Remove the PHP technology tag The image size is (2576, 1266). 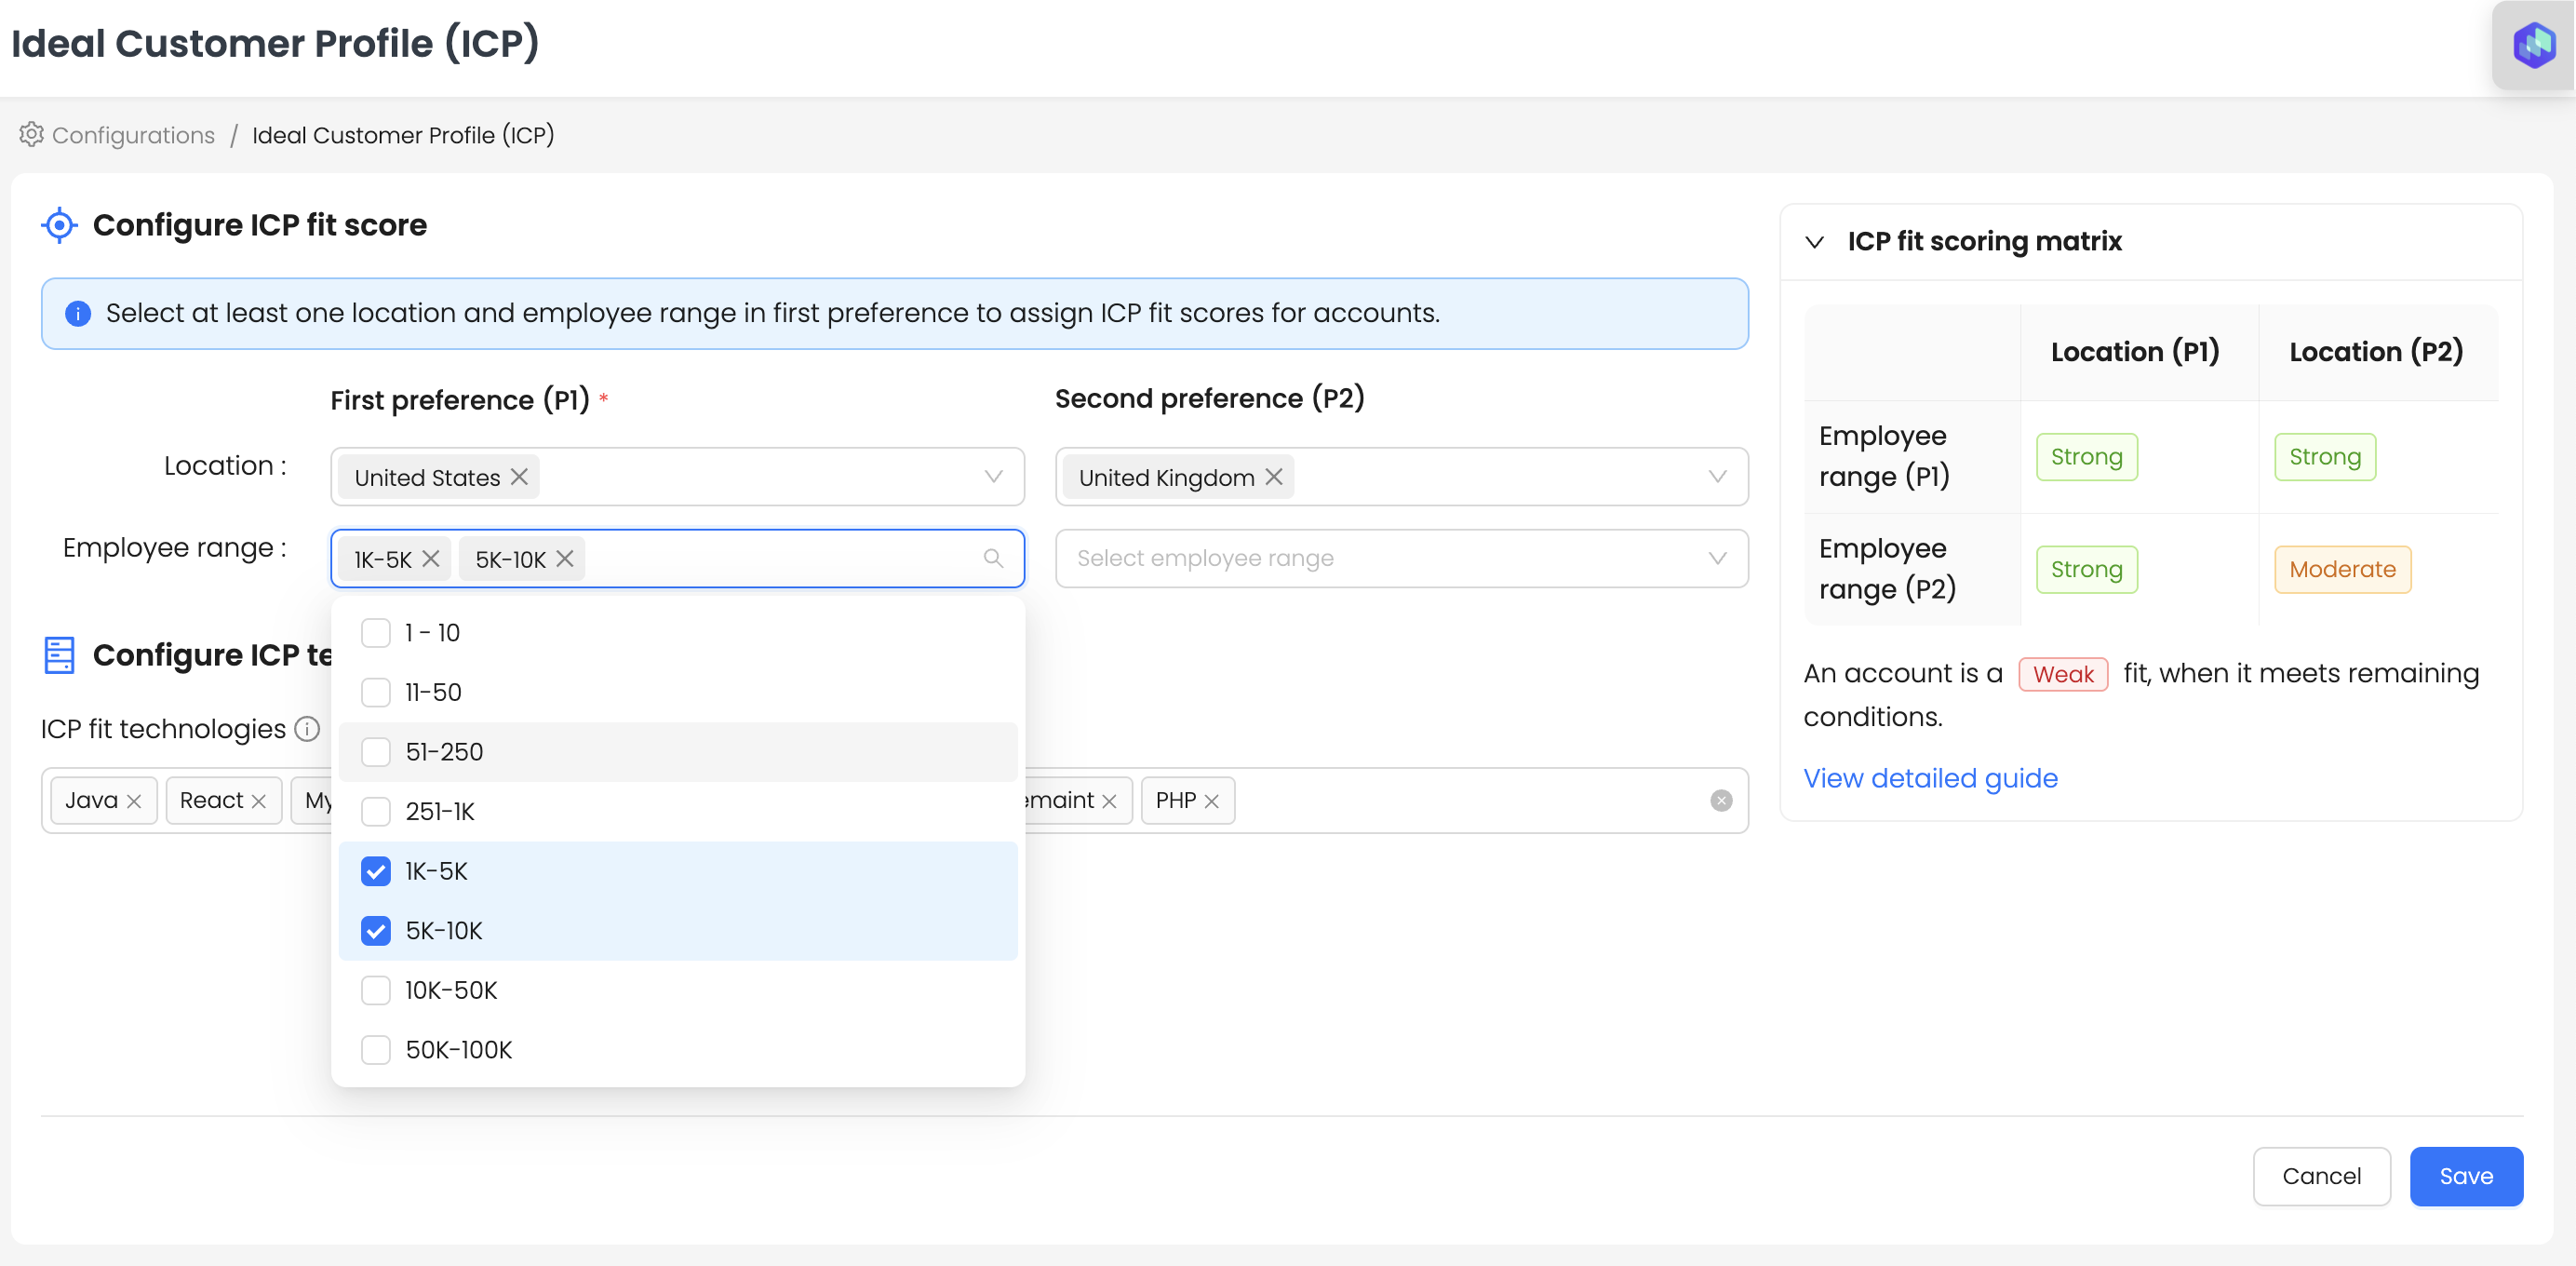point(1212,801)
